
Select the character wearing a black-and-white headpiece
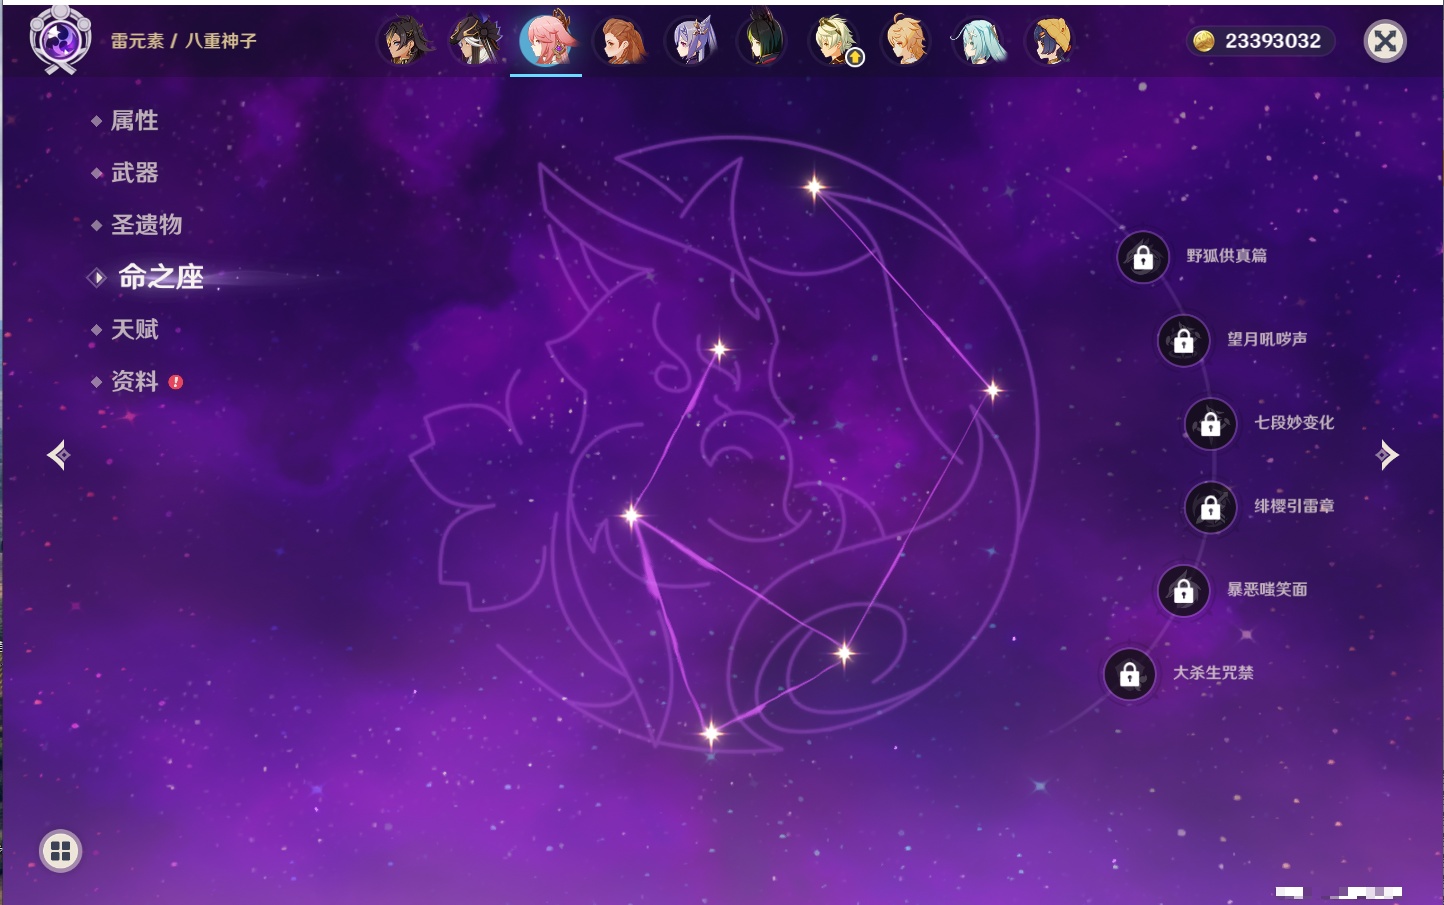pyautogui.click(x=475, y=41)
